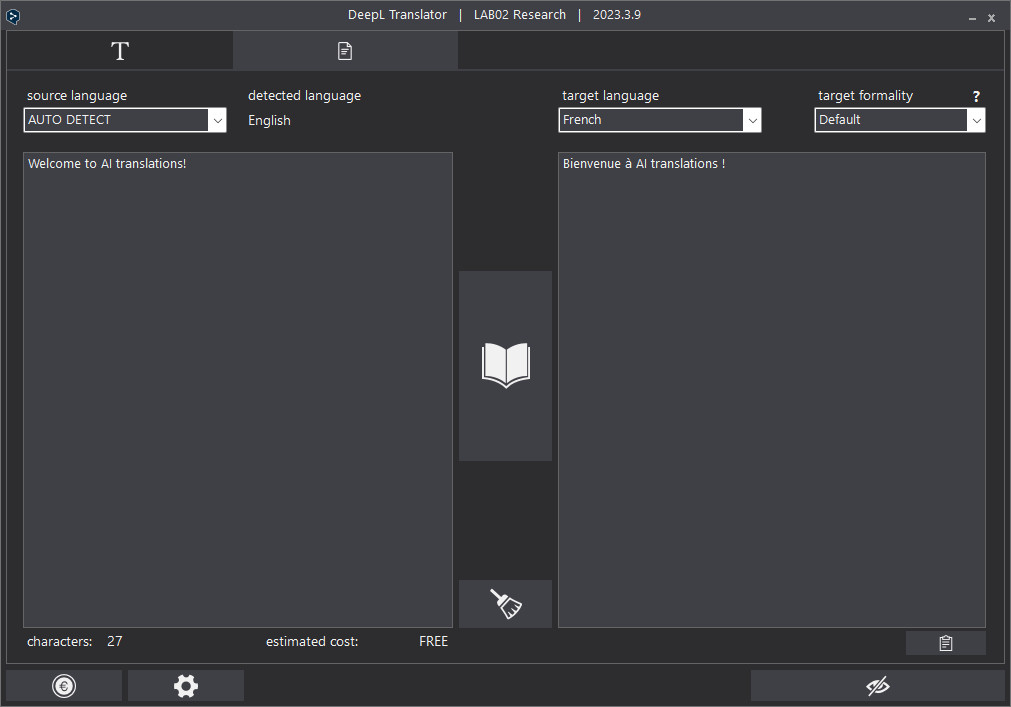Click the 'target language' label
The height and width of the screenshot is (707, 1011).
(x=611, y=96)
